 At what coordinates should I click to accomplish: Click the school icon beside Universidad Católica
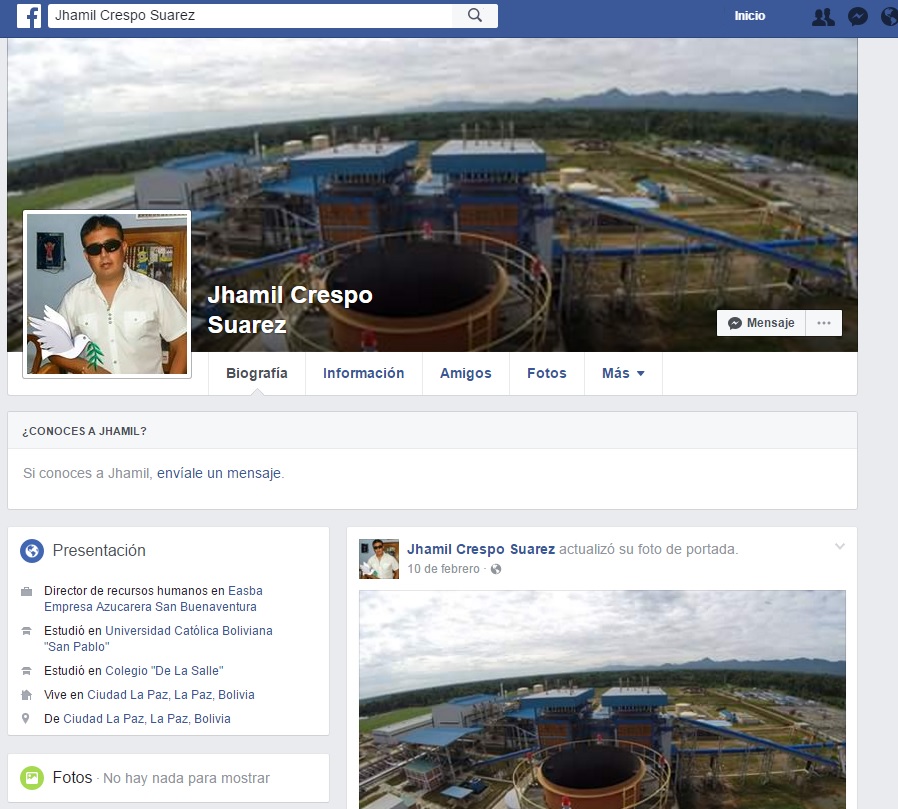(x=26, y=631)
